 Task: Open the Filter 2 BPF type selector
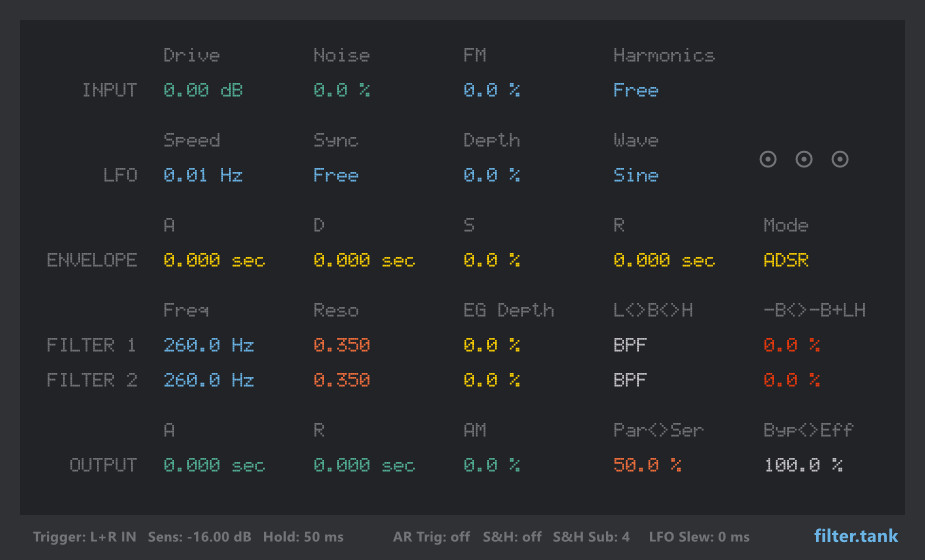(x=629, y=380)
